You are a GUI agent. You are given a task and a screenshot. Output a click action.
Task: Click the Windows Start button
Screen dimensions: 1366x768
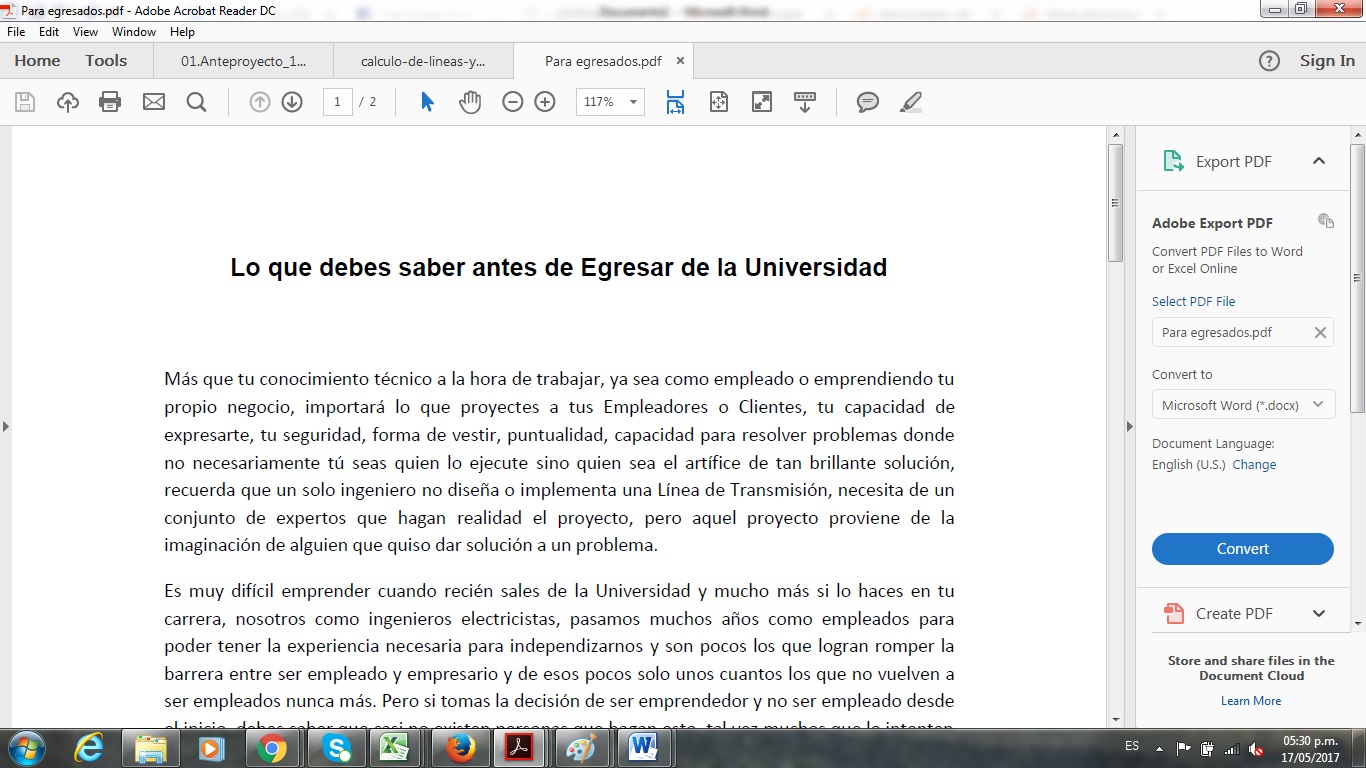coord(25,748)
